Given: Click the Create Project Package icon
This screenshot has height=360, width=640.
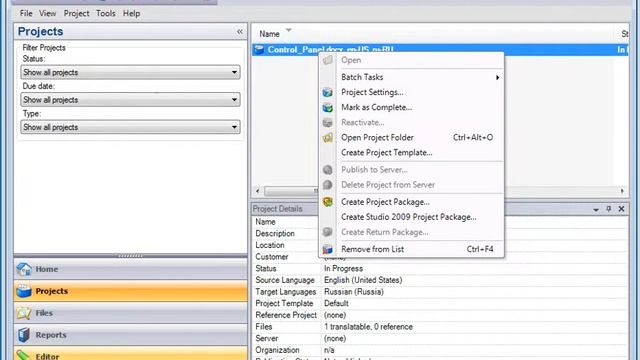Looking at the screenshot, I should click(x=327, y=202).
